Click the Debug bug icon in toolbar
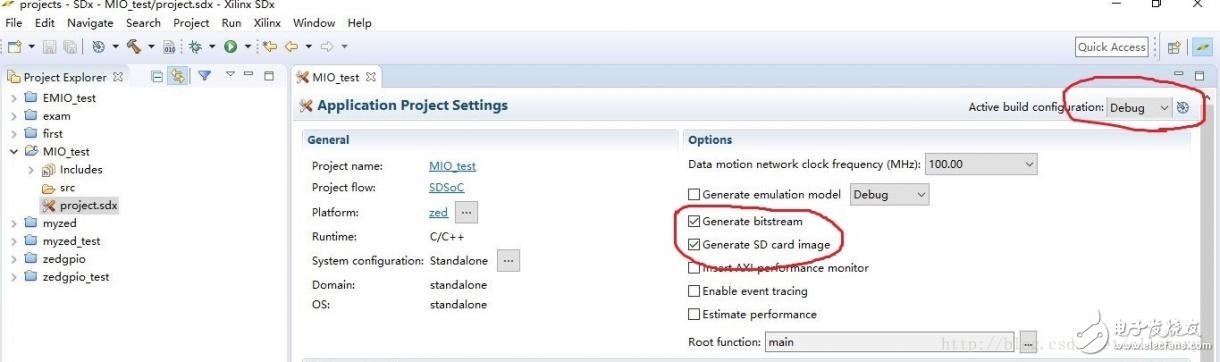 point(195,47)
